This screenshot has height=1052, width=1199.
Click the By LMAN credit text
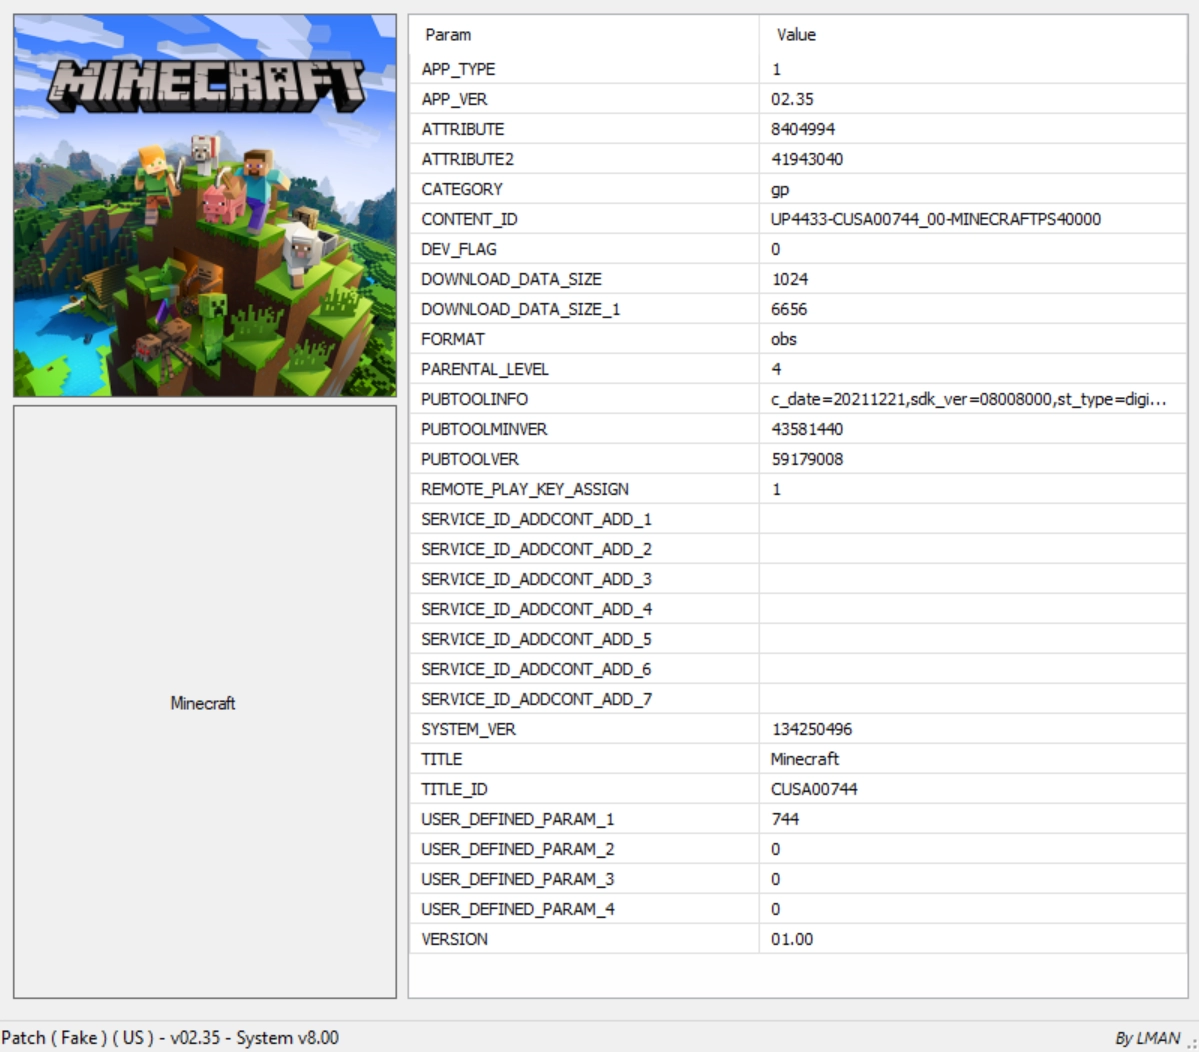click(x=1147, y=1038)
